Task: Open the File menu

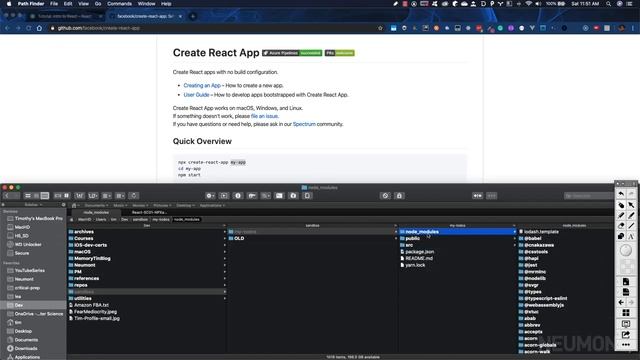Action: point(54,4)
